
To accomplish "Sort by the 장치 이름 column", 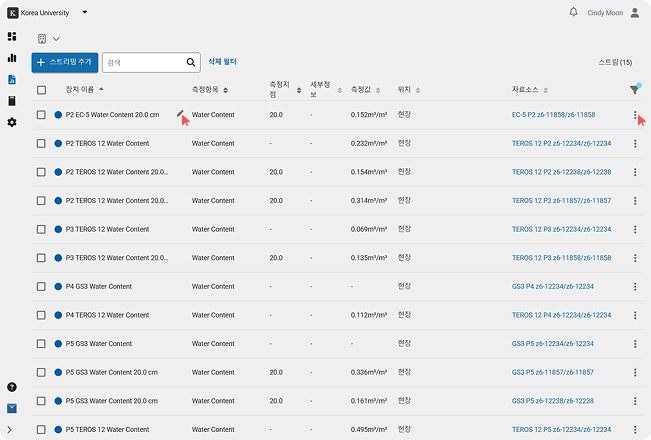I will tap(85, 89).
